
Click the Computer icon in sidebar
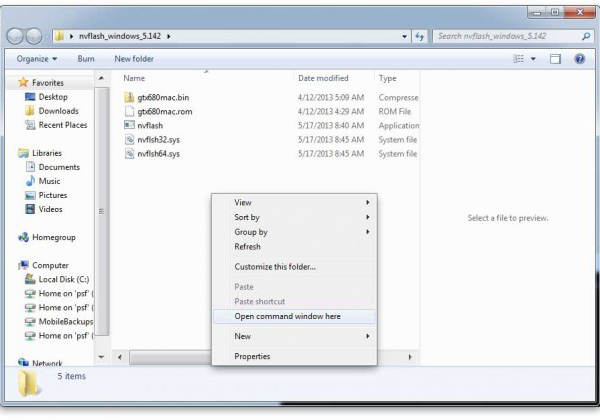(x=23, y=265)
